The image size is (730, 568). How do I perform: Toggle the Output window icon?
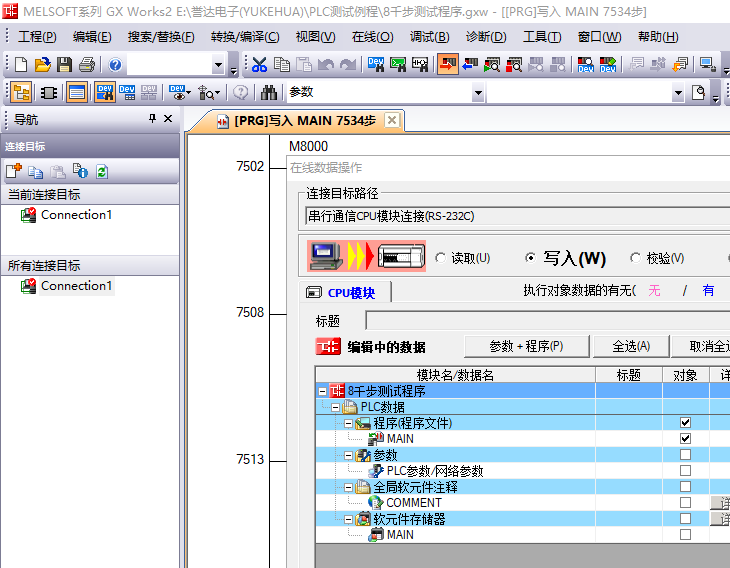[77, 93]
